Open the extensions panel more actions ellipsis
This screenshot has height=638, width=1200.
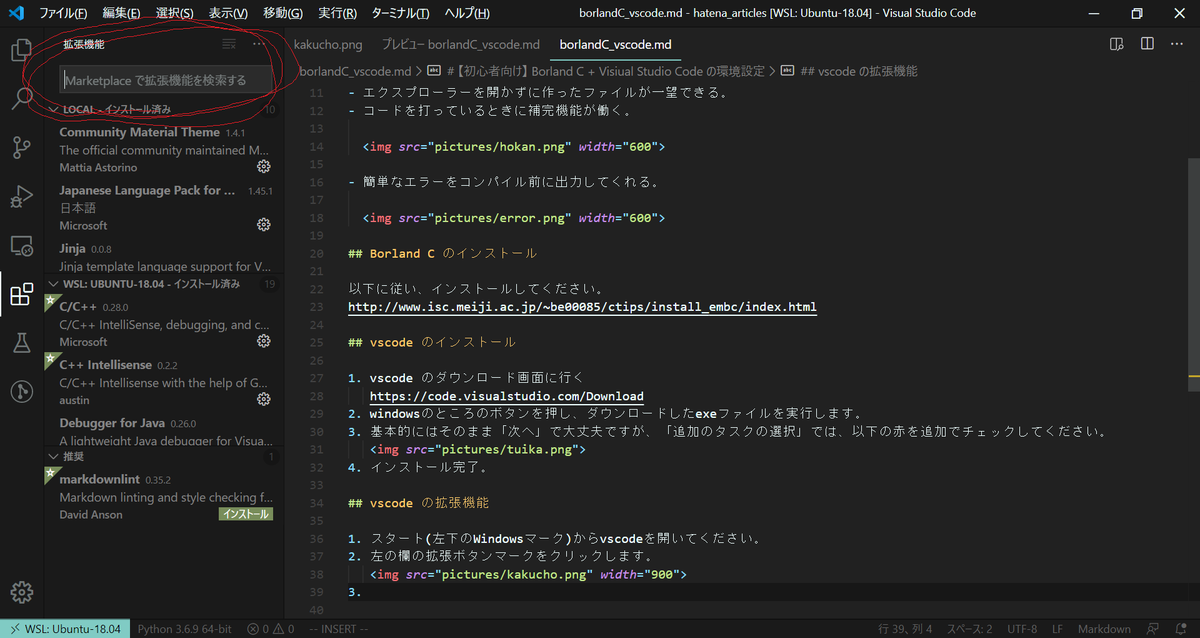259,44
